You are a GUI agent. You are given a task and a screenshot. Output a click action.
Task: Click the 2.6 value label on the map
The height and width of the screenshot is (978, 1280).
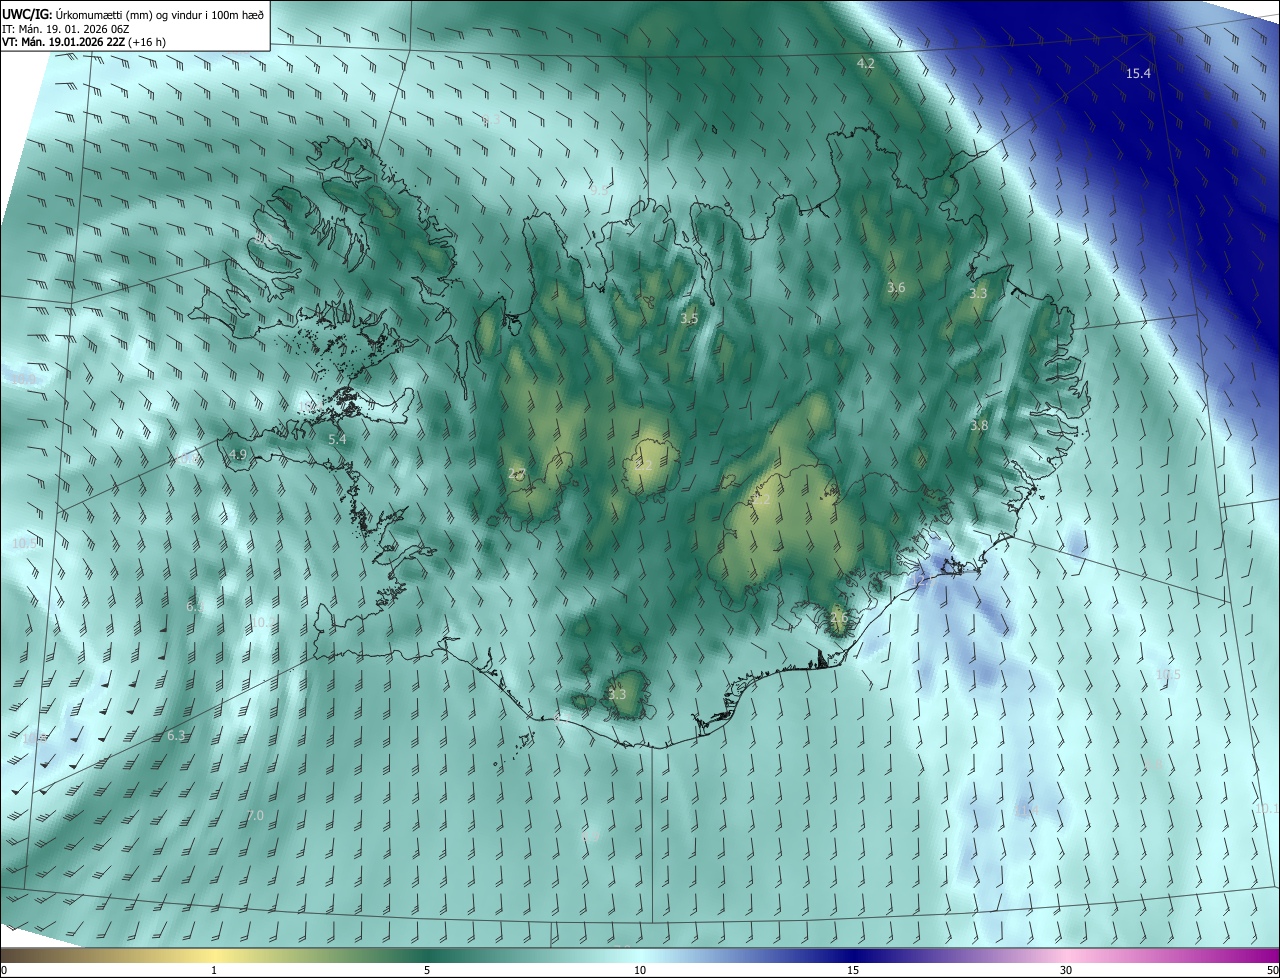coord(839,619)
